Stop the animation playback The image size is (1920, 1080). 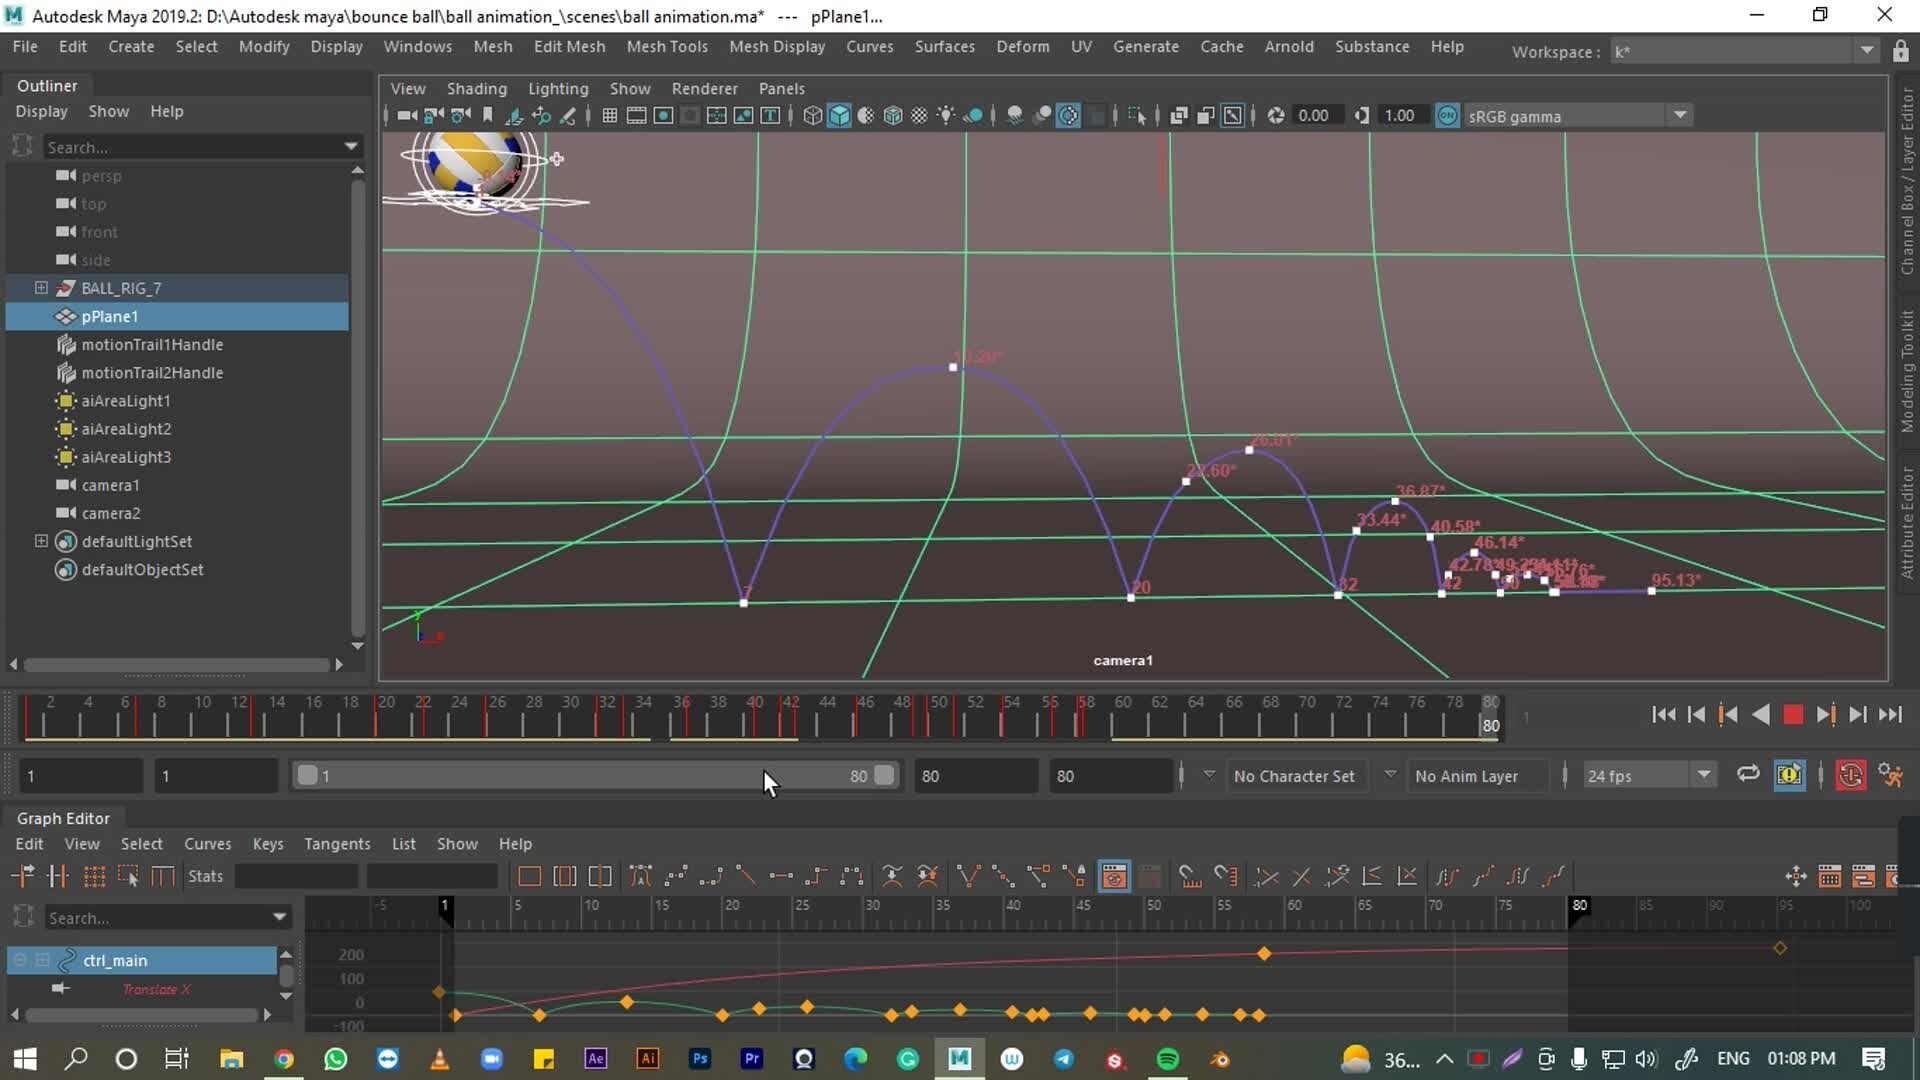click(x=1793, y=714)
